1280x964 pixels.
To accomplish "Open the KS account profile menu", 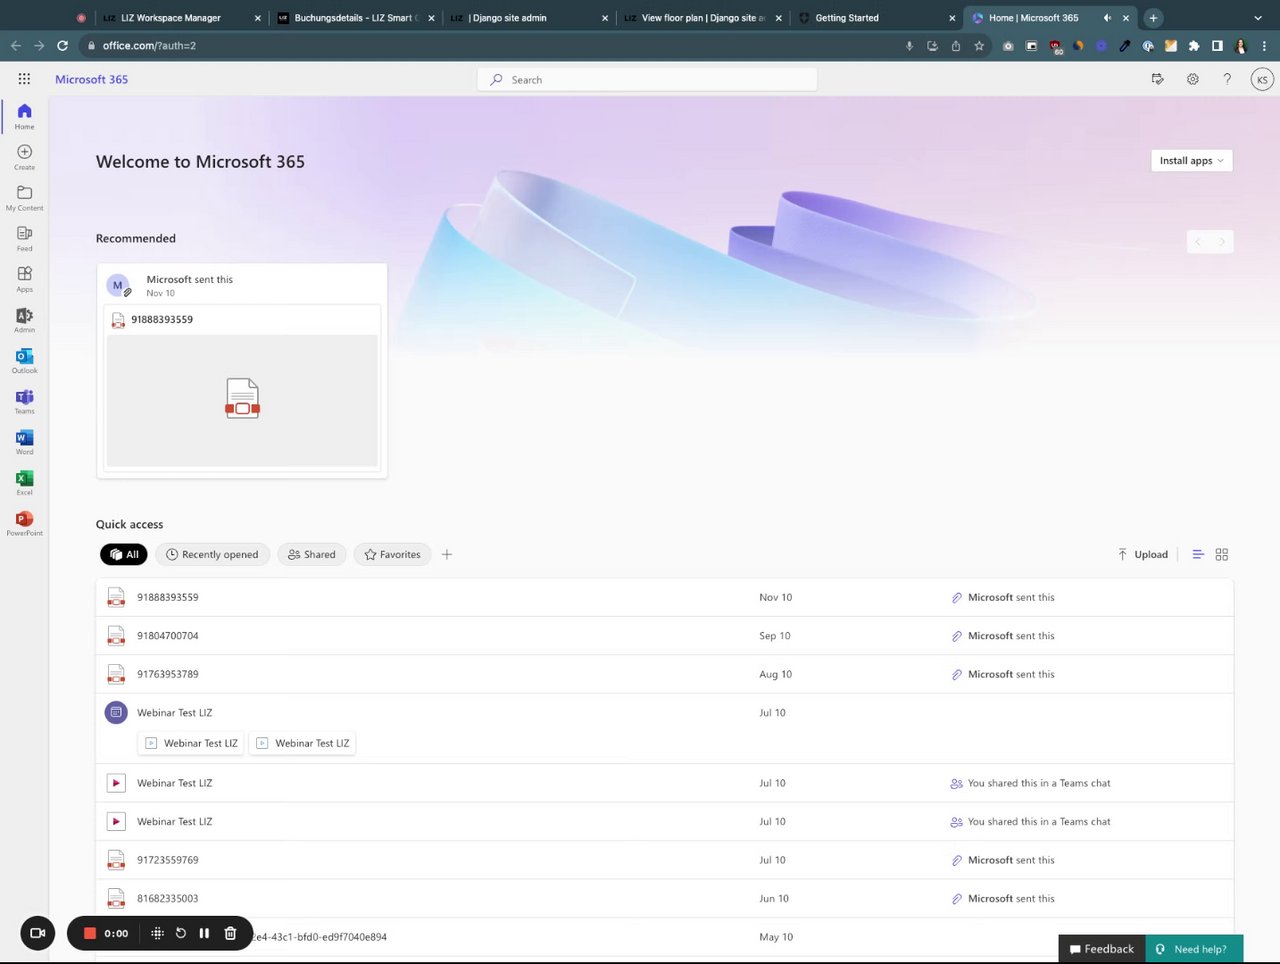I will pyautogui.click(x=1262, y=80).
